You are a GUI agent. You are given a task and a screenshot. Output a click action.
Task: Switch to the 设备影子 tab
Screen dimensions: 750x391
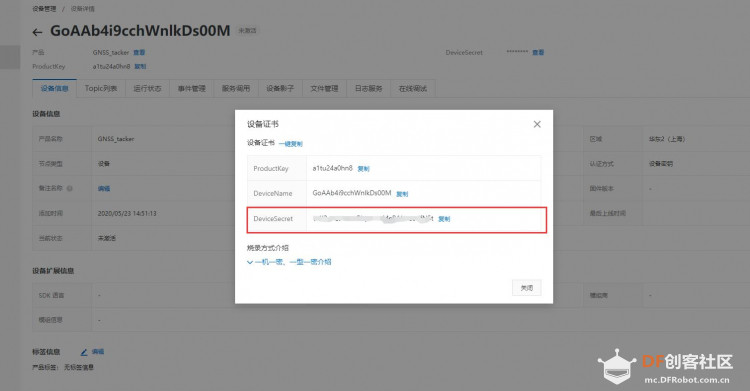click(x=280, y=89)
